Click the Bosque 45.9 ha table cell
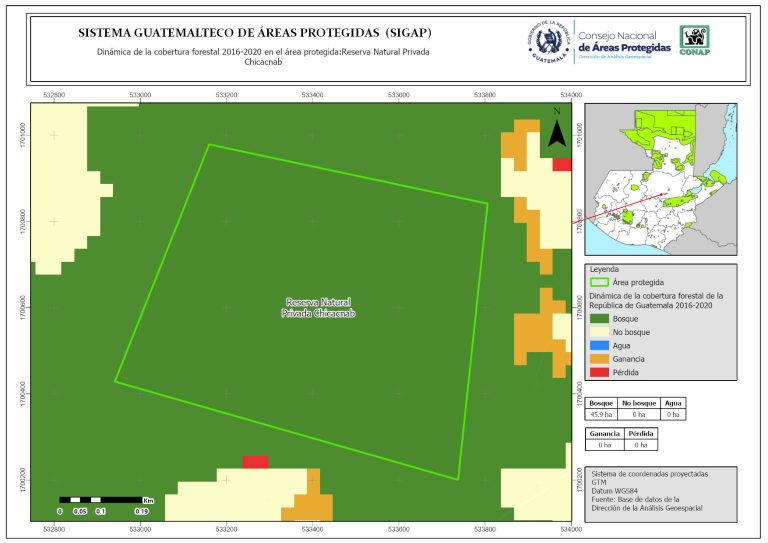Image resolution: width=768 pixels, height=543 pixels. point(601,413)
